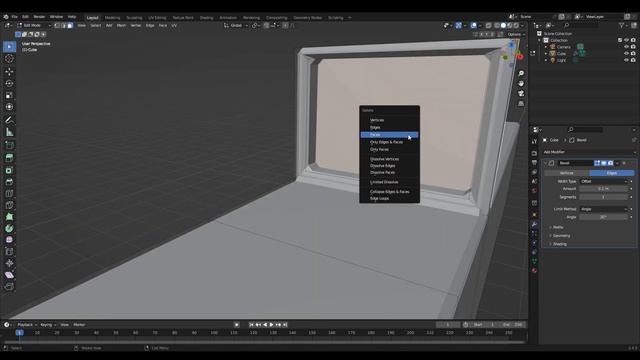Enable edge select mode
The height and width of the screenshot is (360, 640).
[x=63, y=25]
